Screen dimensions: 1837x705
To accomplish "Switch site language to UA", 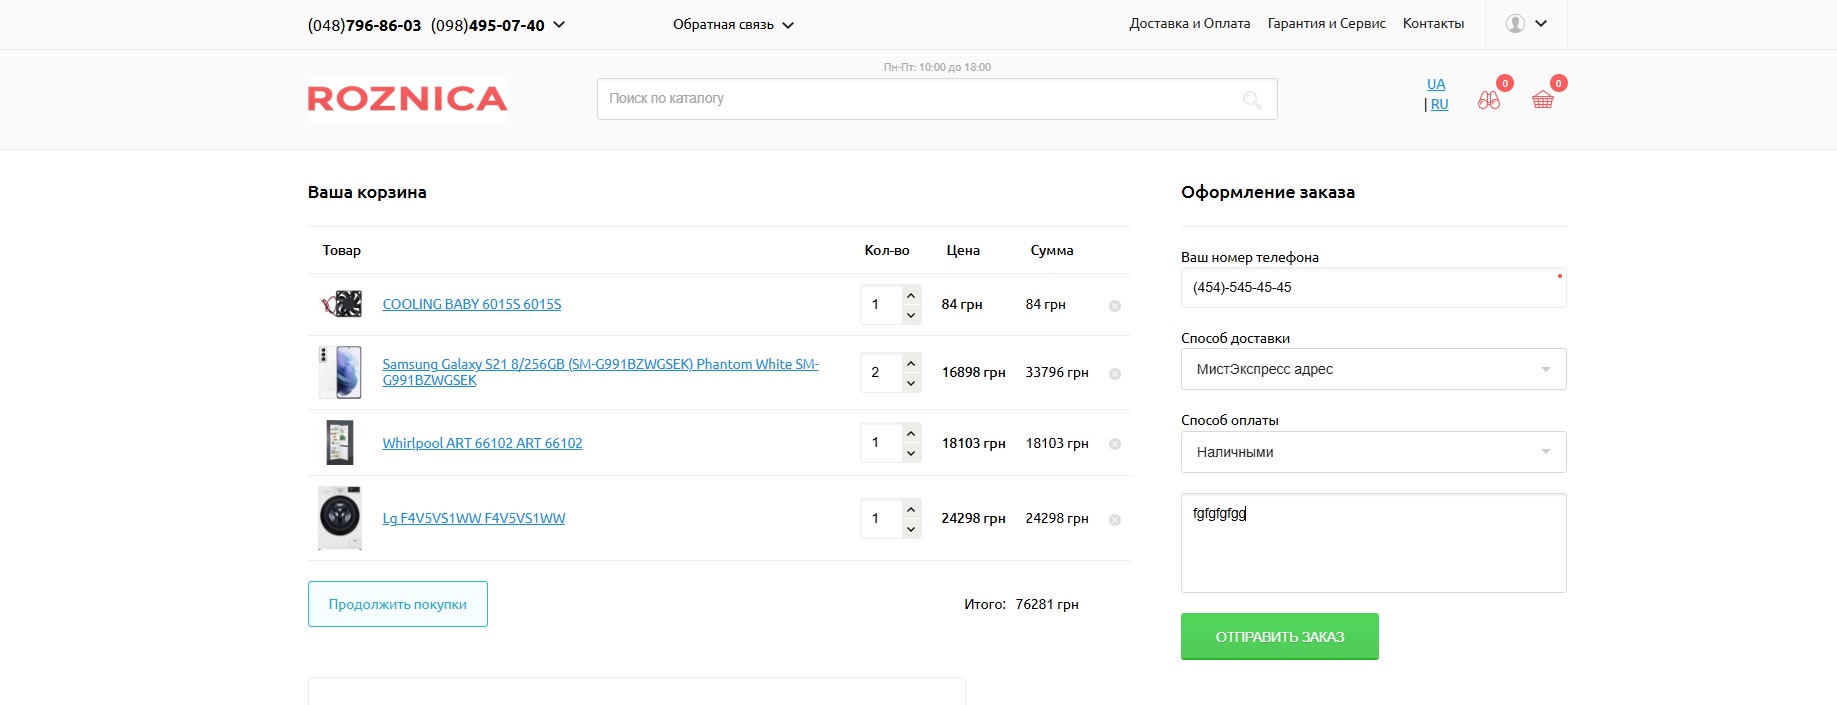I will pos(1436,84).
